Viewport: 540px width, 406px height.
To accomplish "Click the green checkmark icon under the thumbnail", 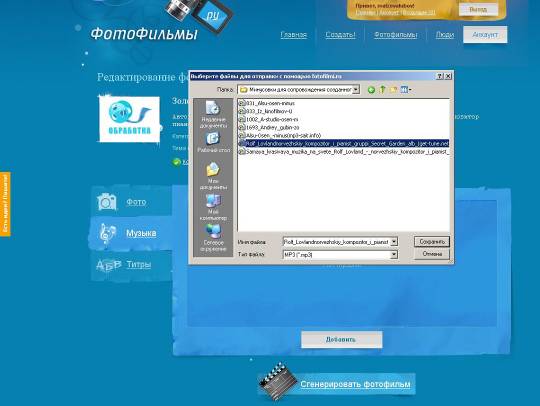I will 176,162.
